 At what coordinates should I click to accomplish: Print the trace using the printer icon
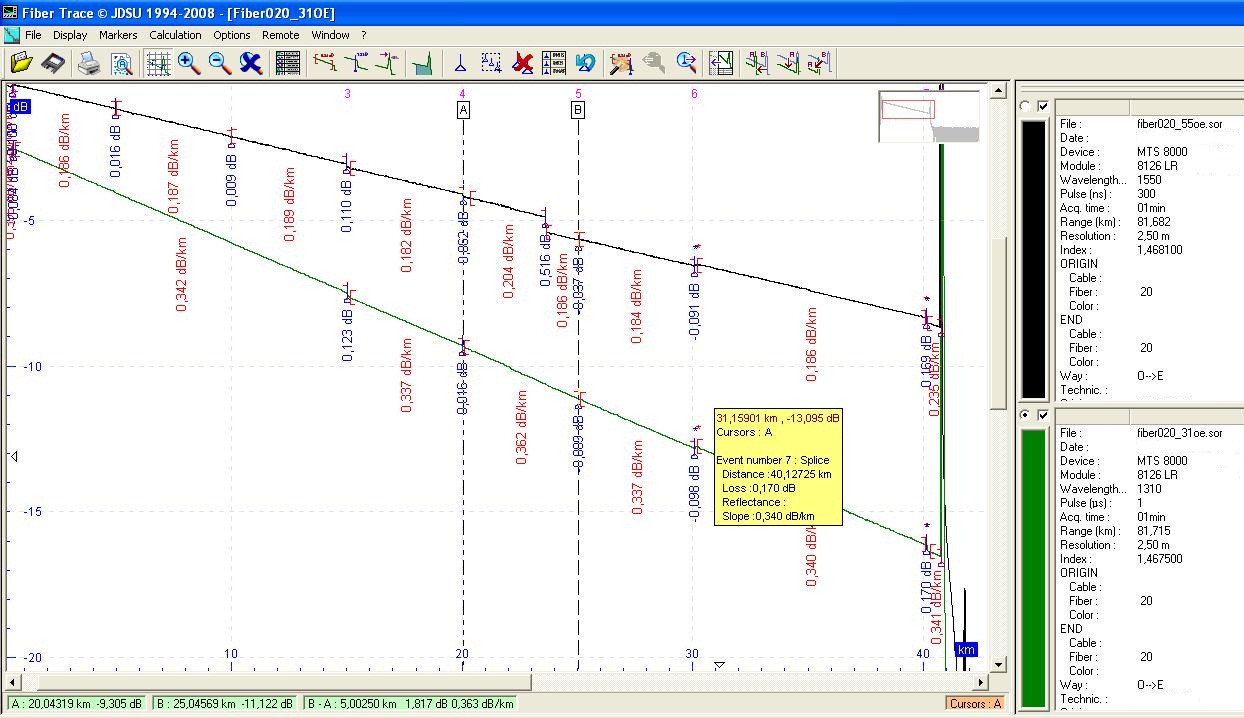(x=89, y=63)
